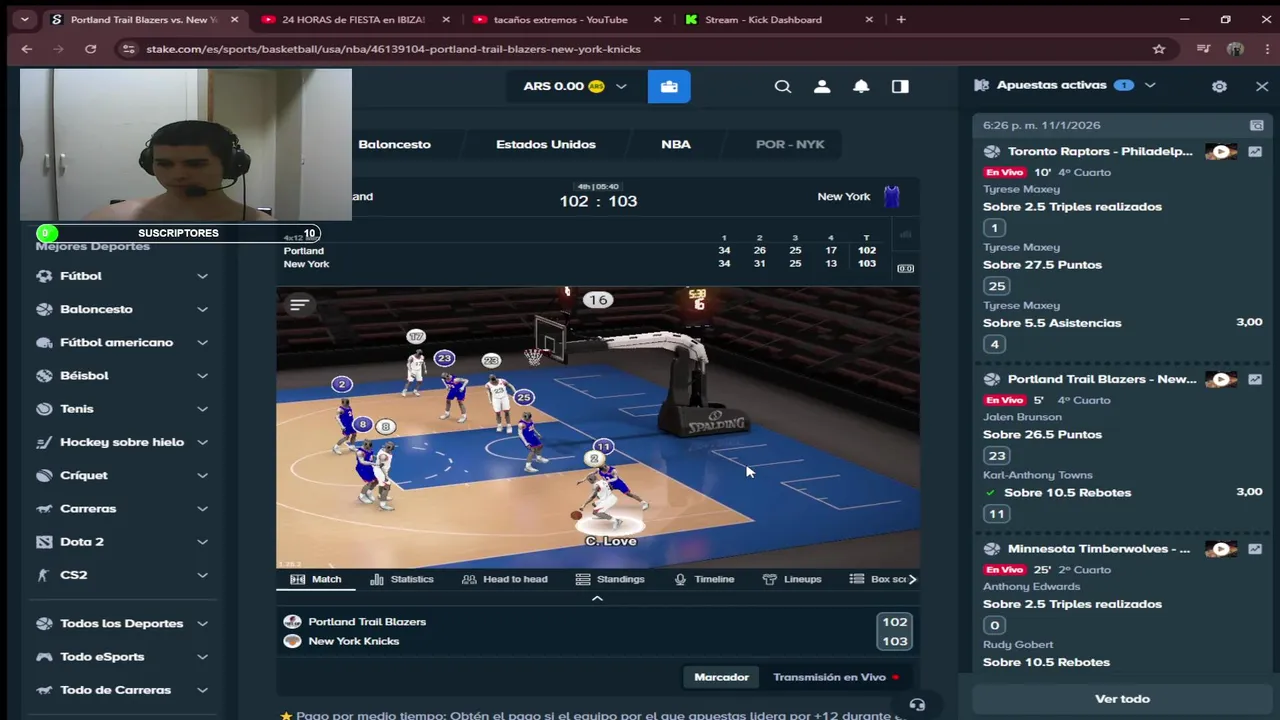The width and height of the screenshot is (1280, 720).
Task: Open the ARS 0.00 currency dropdown
Action: (x=574, y=86)
